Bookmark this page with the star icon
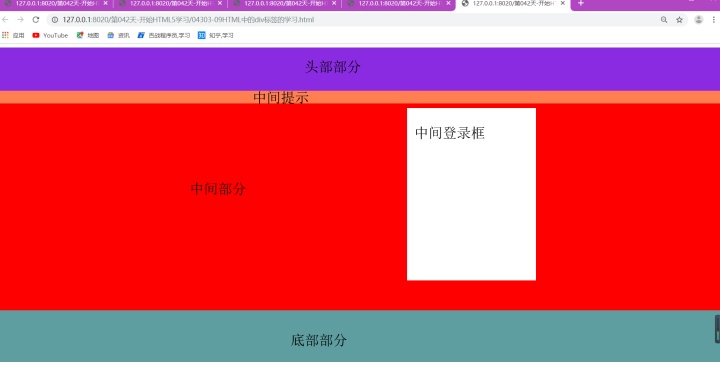Image resolution: width=720 pixels, height=380 pixels. (680, 20)
